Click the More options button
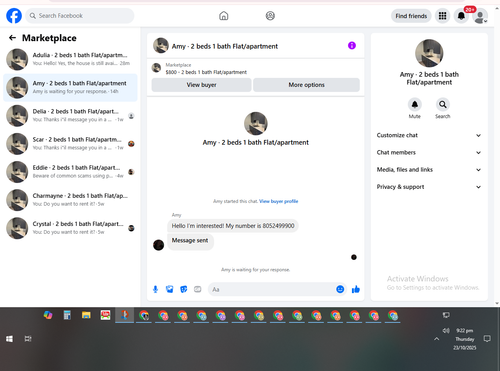The width and height of the screenshot is (500, 371). coord(306,85)
